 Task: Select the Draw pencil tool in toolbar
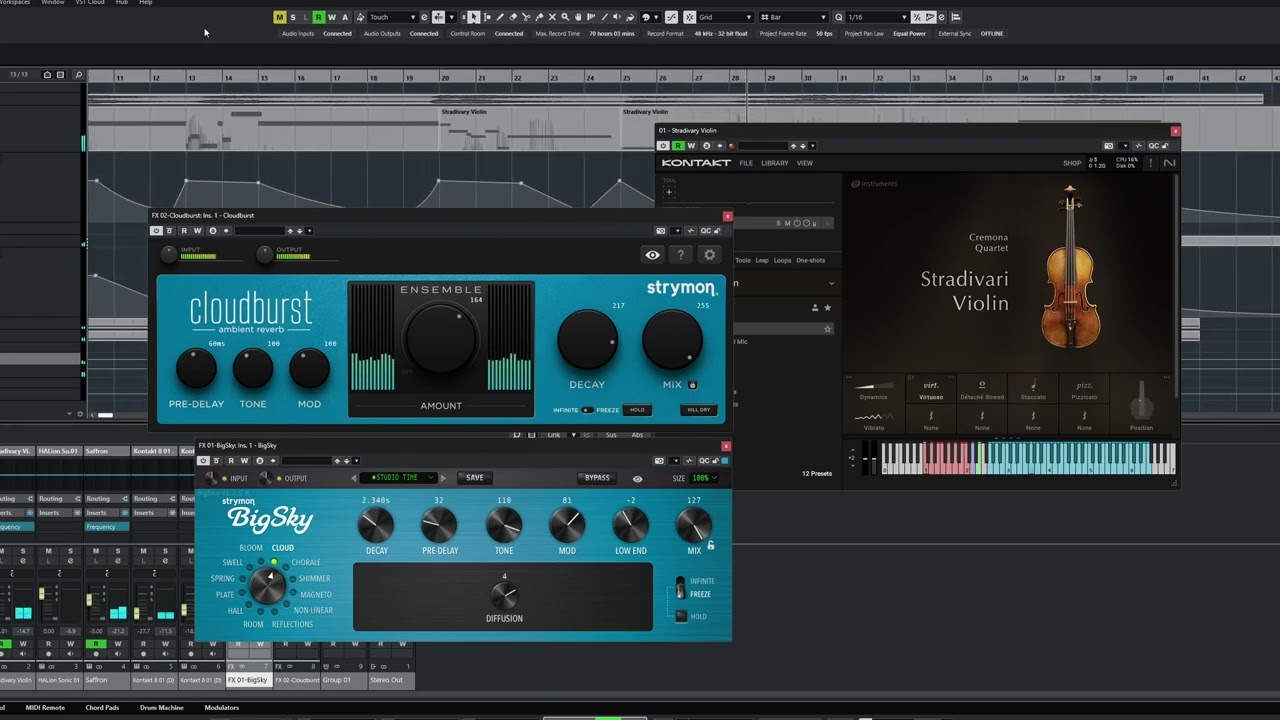coord(500,17)
